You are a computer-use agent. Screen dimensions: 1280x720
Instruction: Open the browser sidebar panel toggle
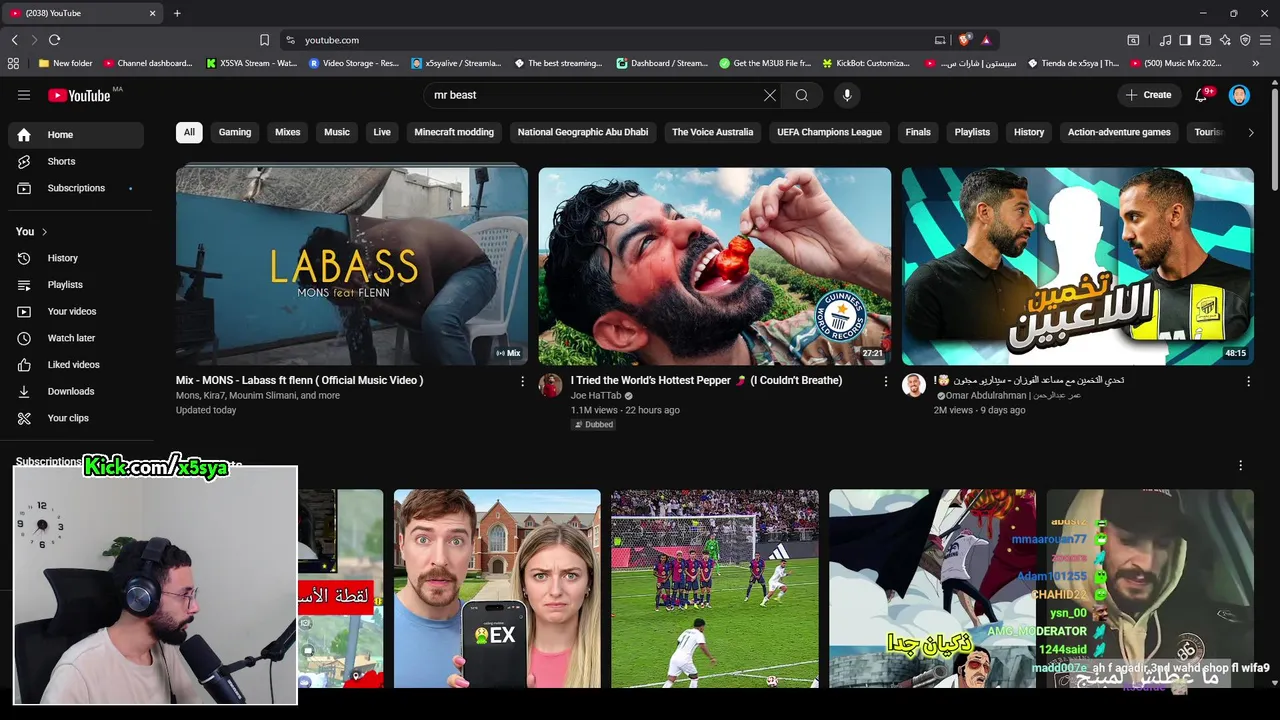tap(1185, 40)
